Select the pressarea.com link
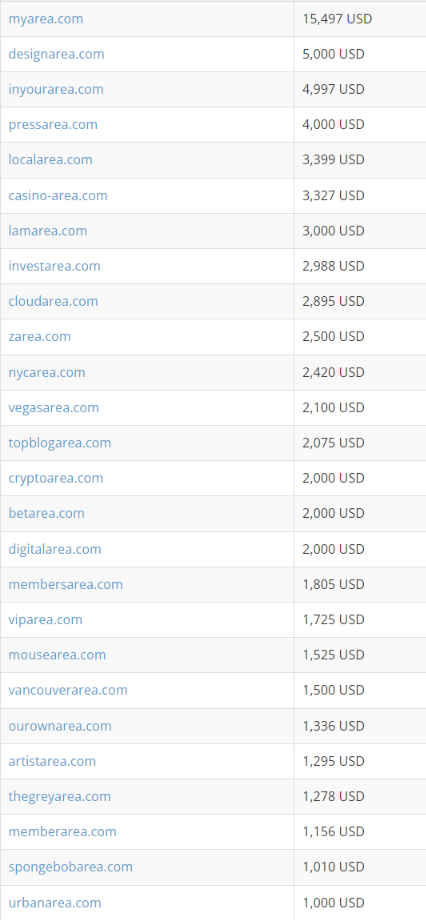Screen dimensions: 426x920 coord(53,124)
